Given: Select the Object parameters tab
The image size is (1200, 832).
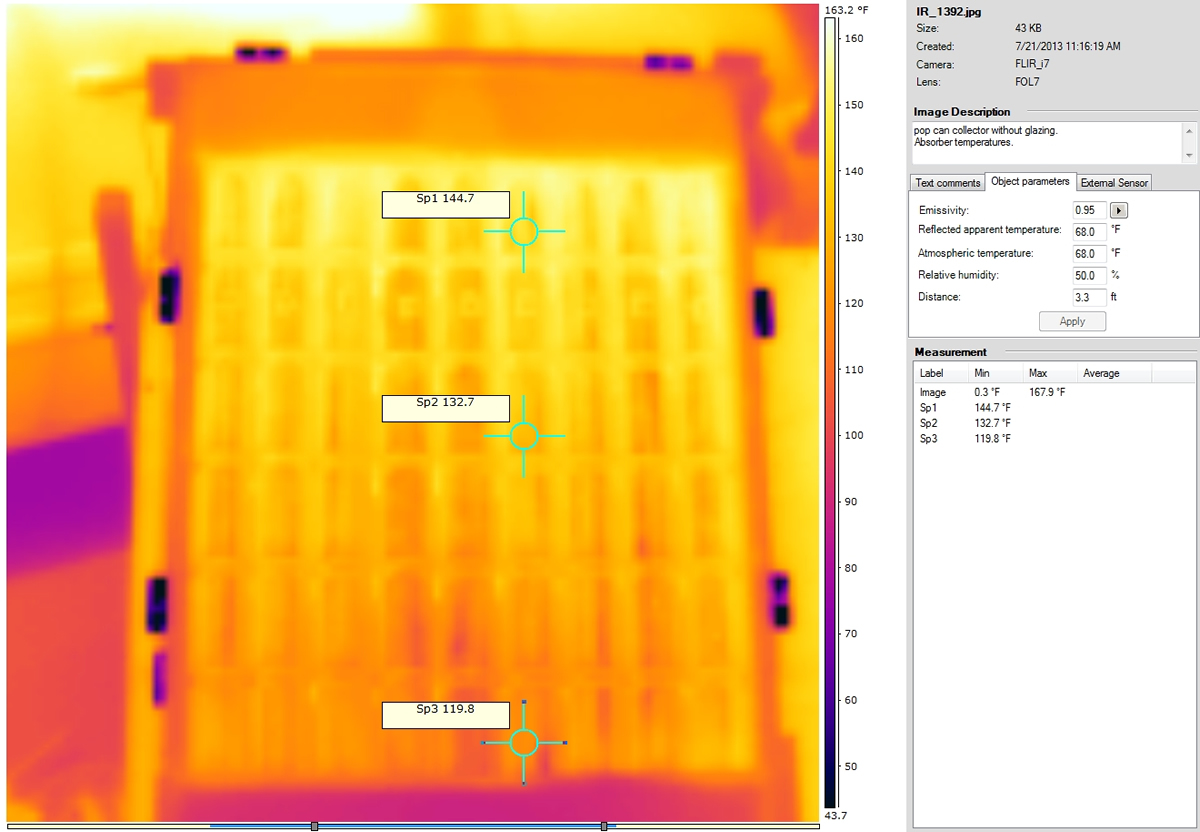Looking at the screenshot, I should [x=1029, y=182].
